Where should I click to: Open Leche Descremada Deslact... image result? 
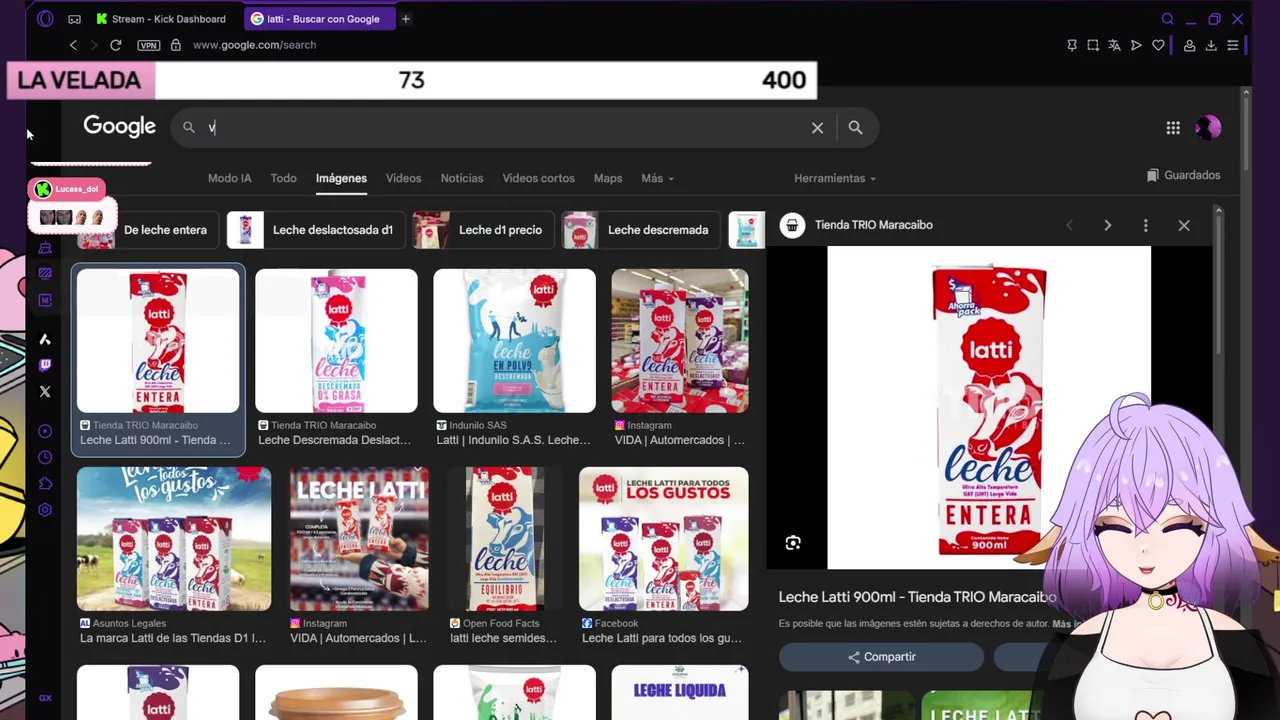pyautogui.click(x=336, y=341)
